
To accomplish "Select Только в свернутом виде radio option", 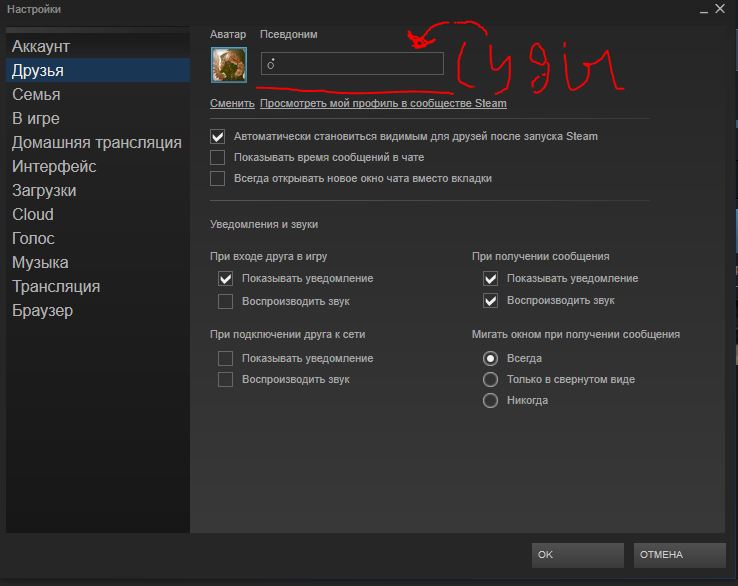I will click(x=490, y=379).
